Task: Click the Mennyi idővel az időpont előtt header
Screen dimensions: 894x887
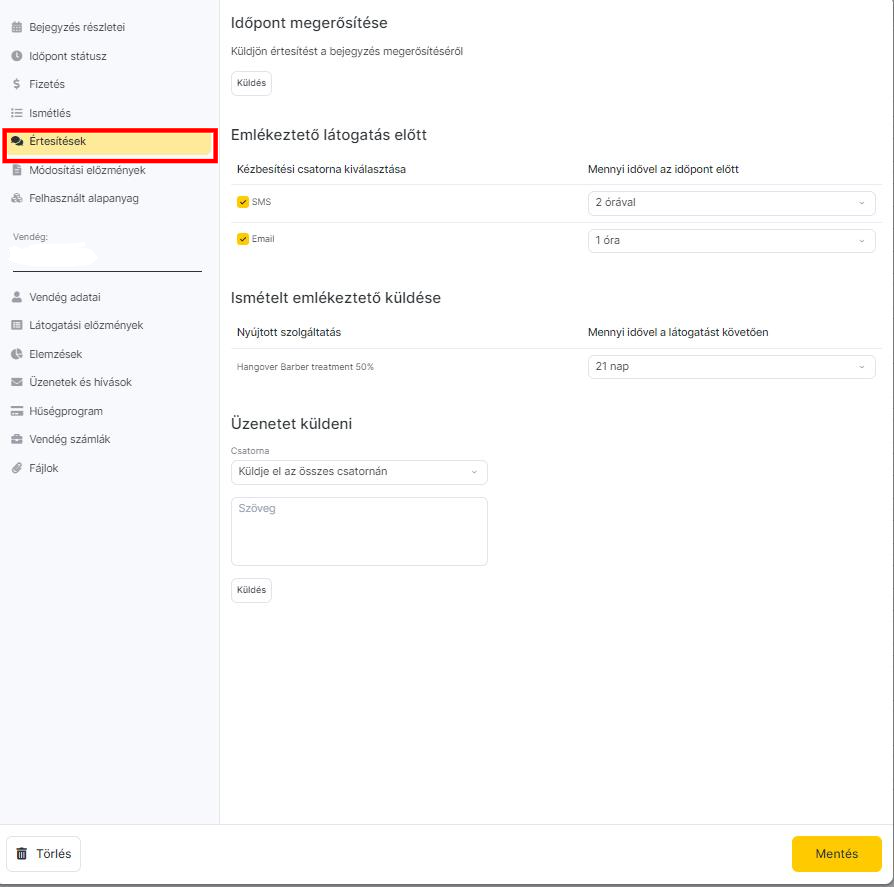Action: pos(663,169)
